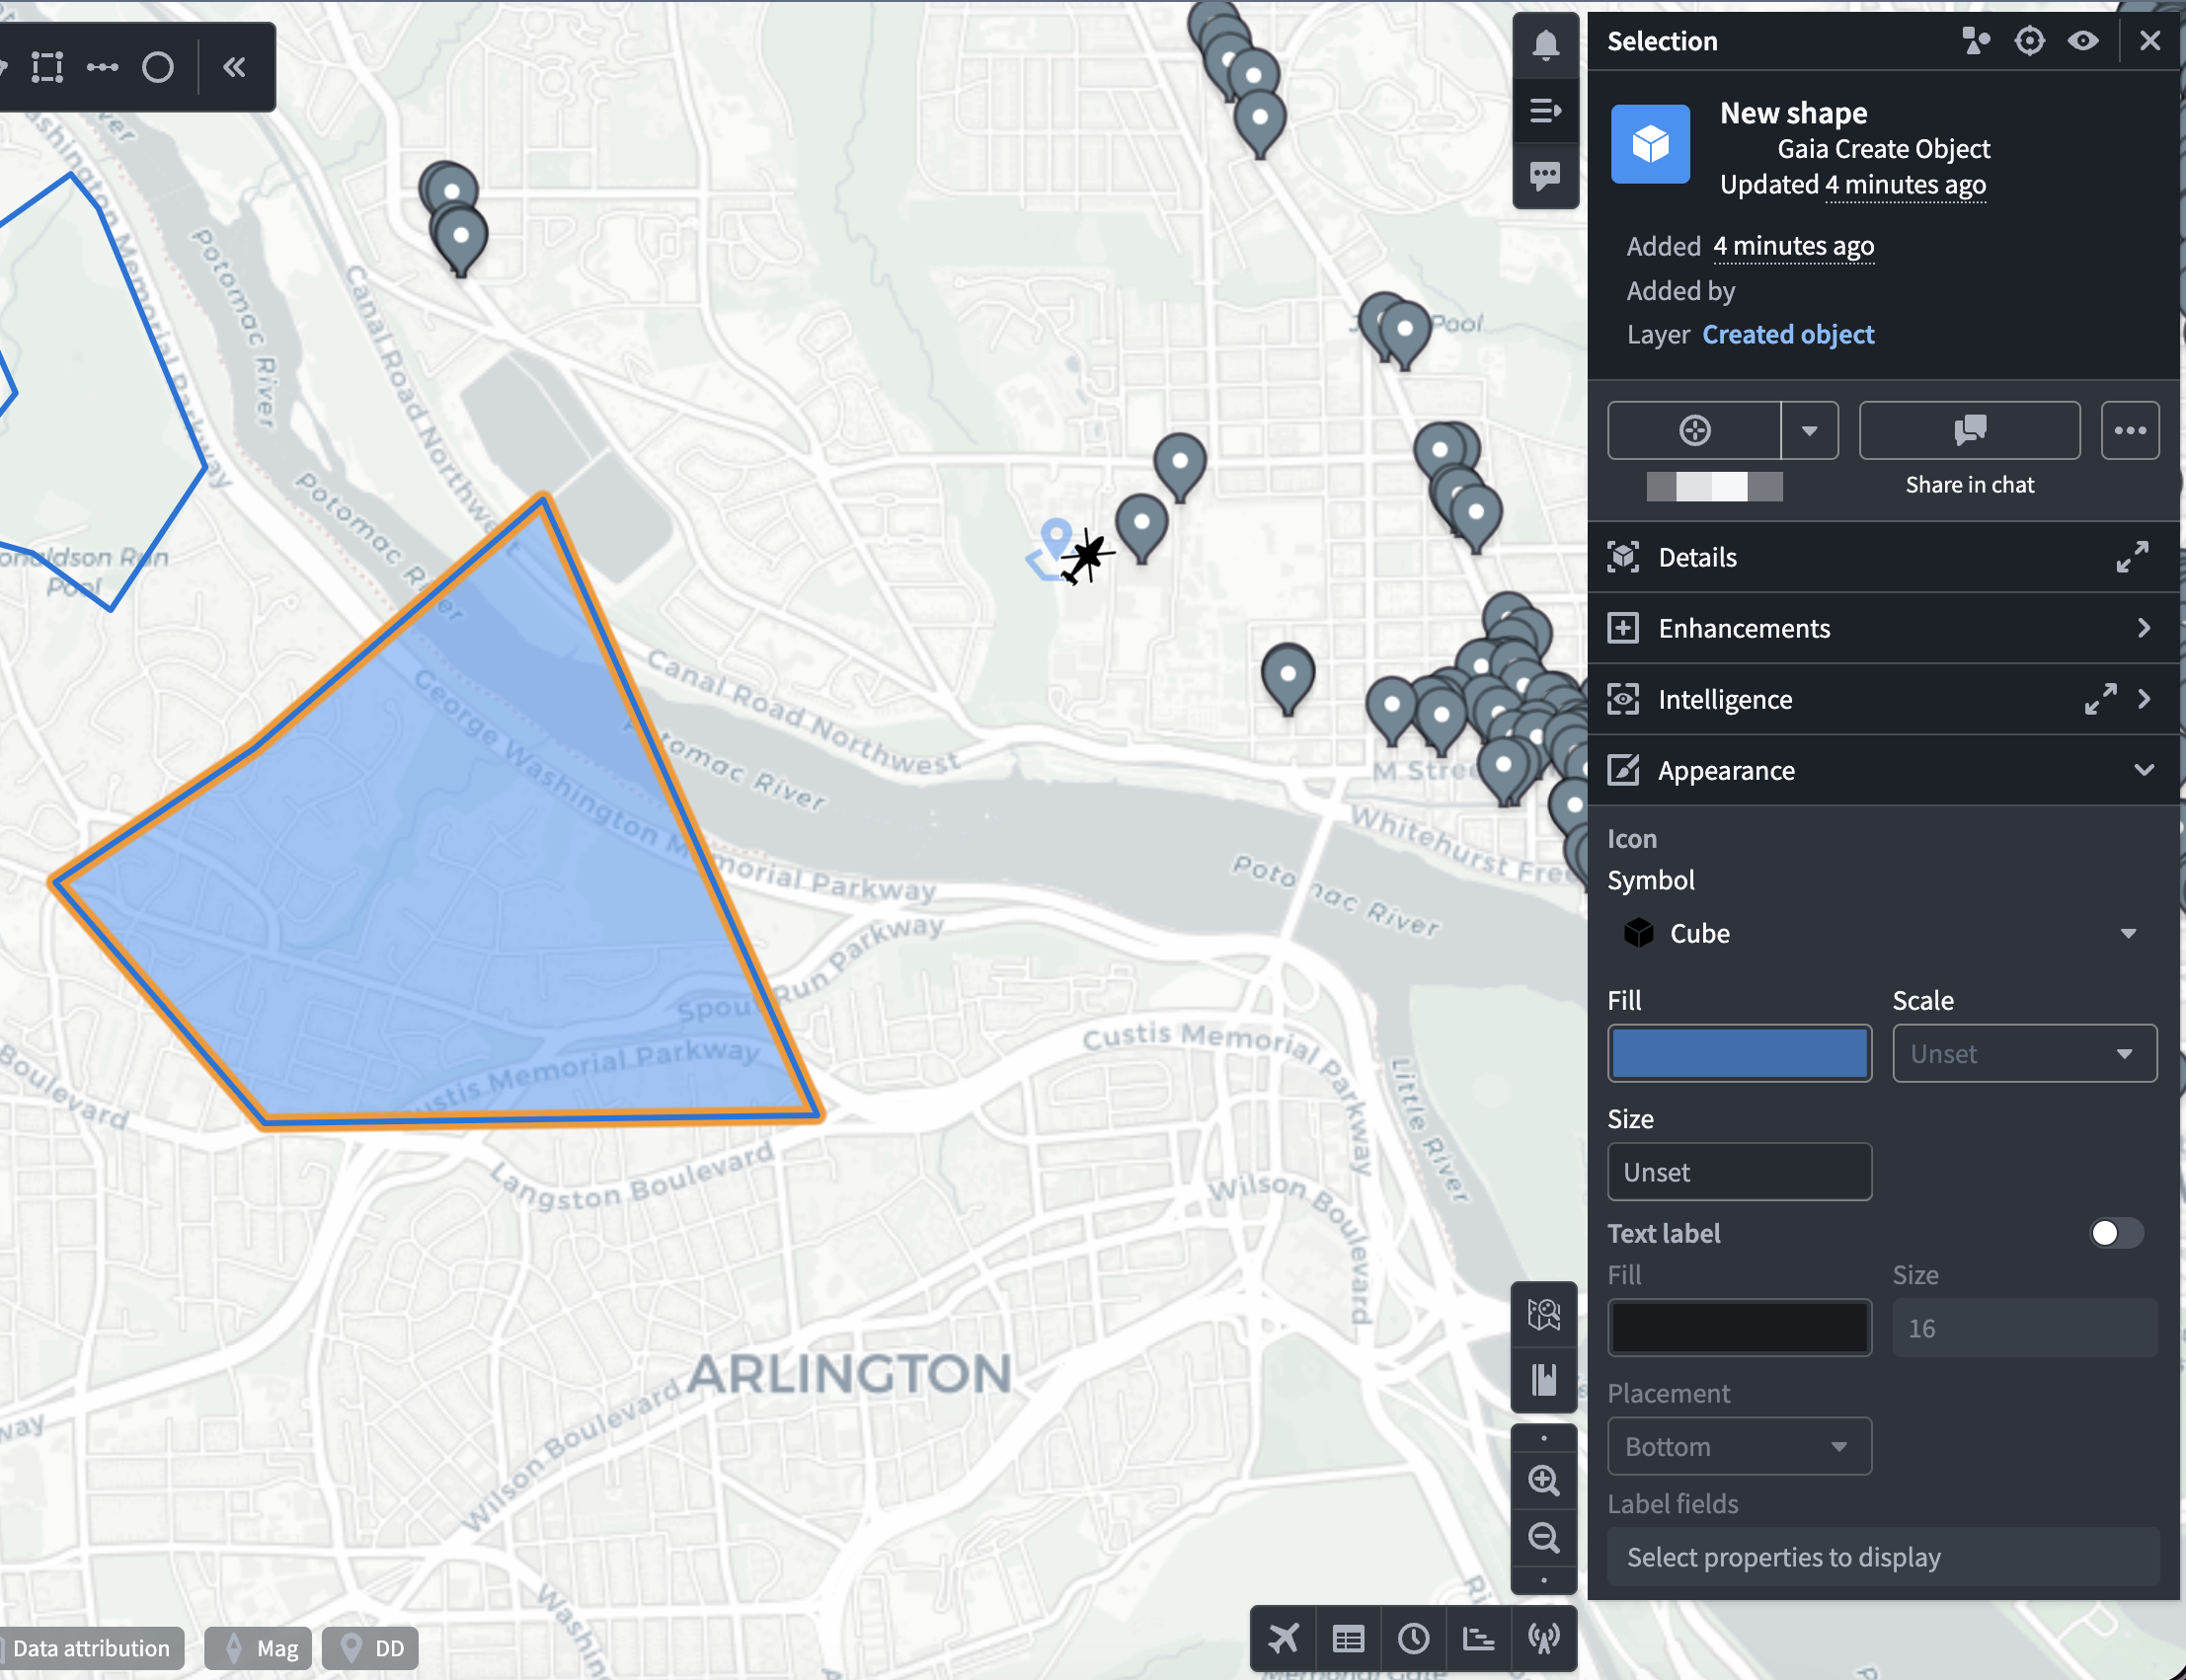Toggle visibility eye in Selection header
The image size is (2186, 1680).
tap(2083, 41)
